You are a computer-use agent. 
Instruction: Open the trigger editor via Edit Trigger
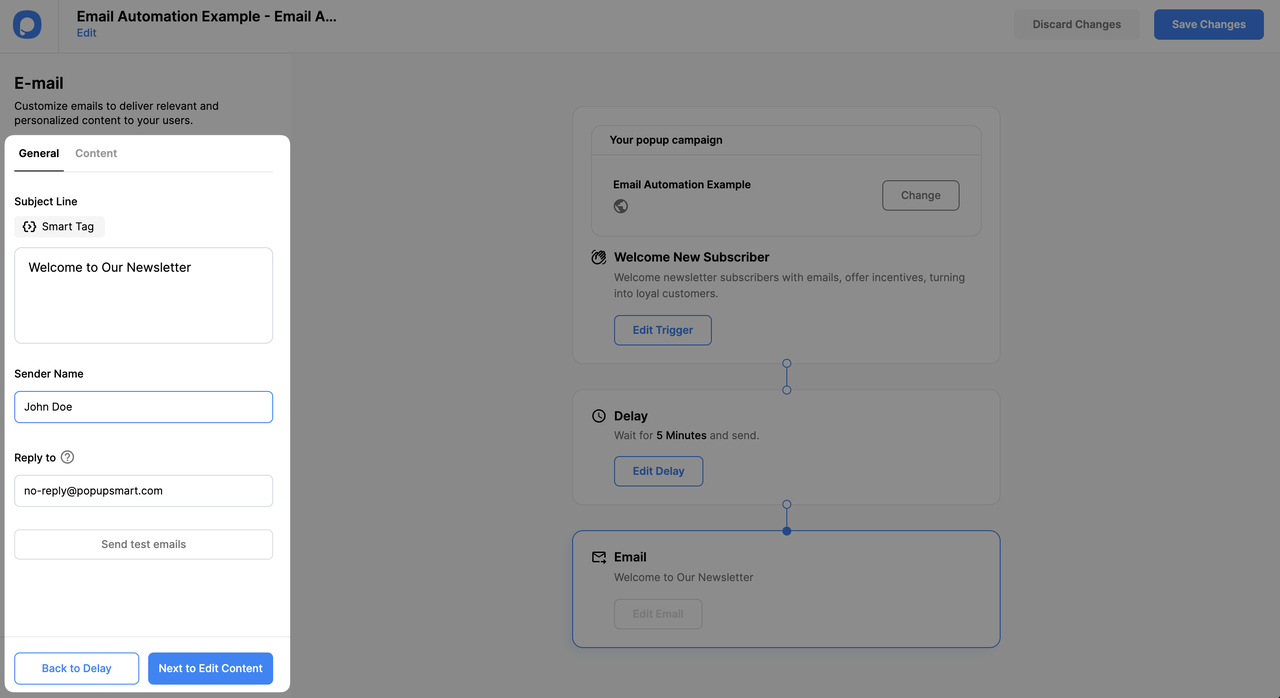pyautogui.click(x=662, y=329)
